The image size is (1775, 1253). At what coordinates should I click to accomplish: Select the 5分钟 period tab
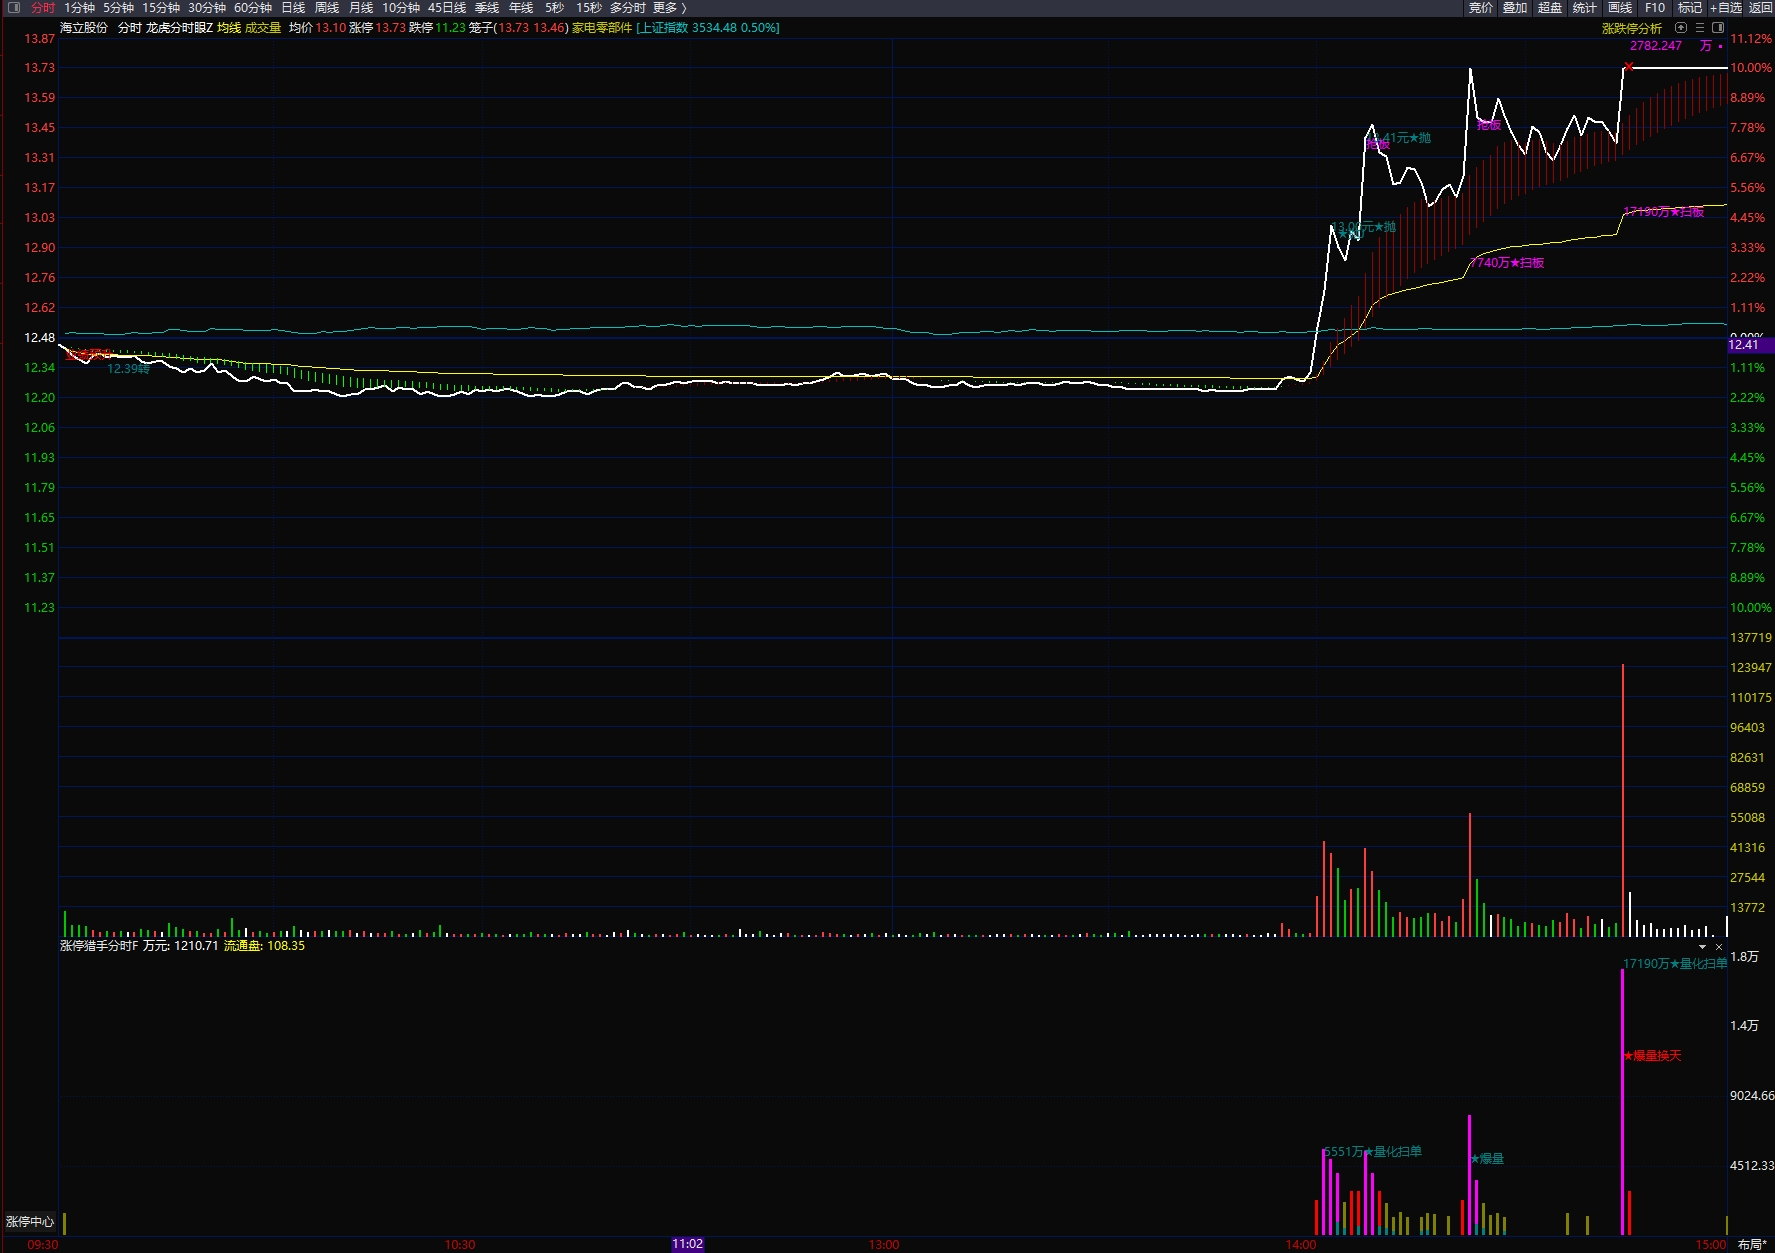(118, 8)
